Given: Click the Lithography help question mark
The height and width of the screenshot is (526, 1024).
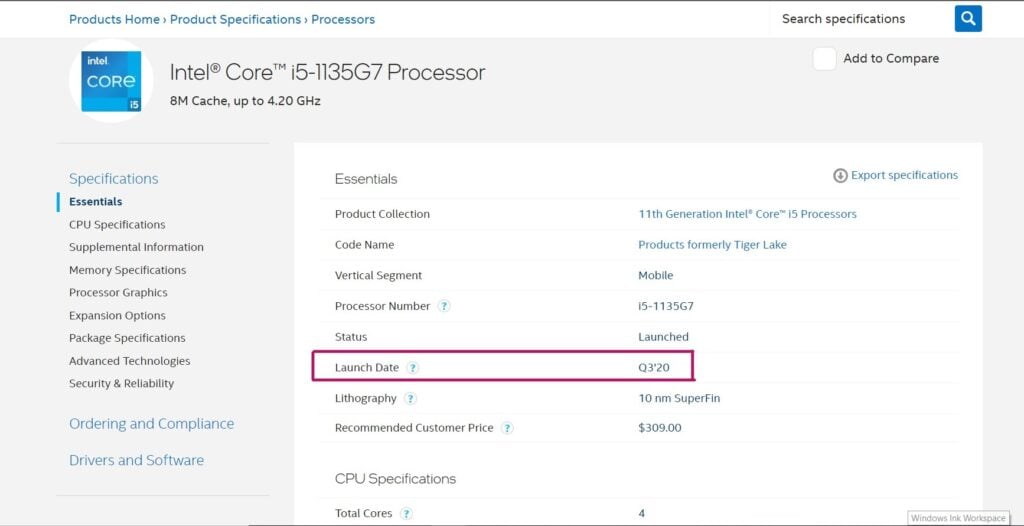Looking at the screenshot, I should (410, 399).
